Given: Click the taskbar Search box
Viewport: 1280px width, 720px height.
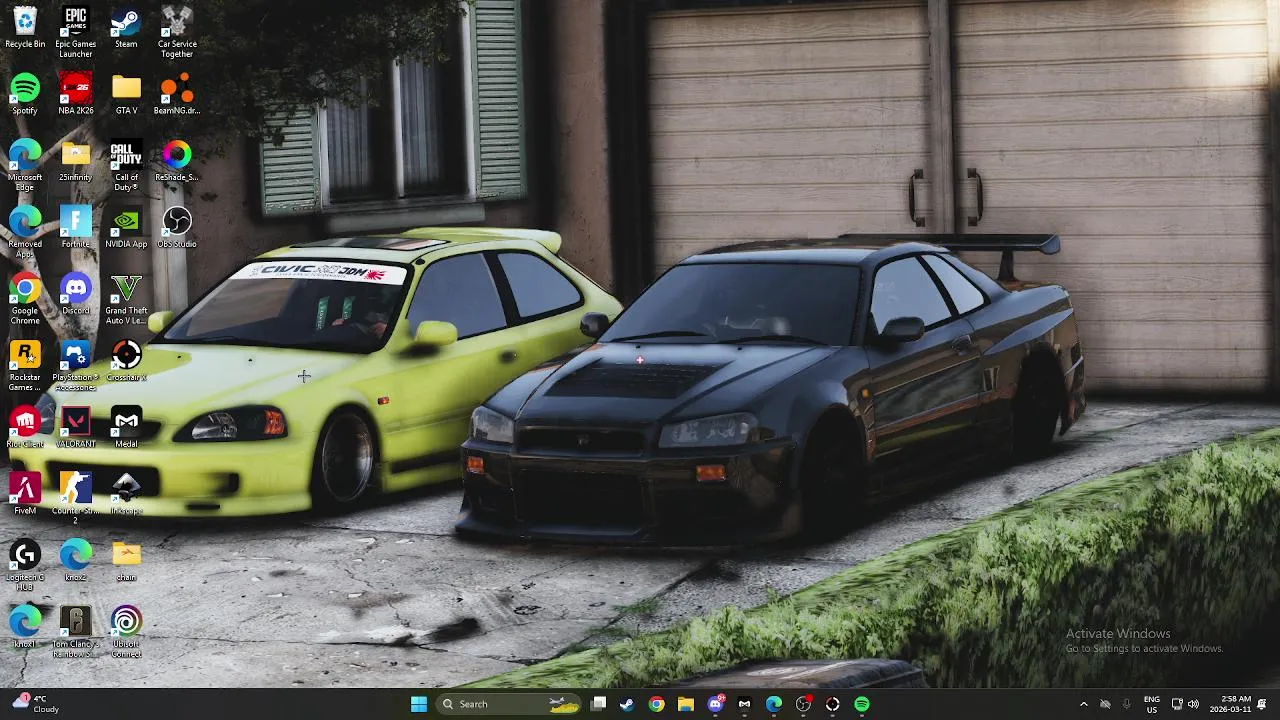Looking at the screenshot, I should click(x=508, y=704).
